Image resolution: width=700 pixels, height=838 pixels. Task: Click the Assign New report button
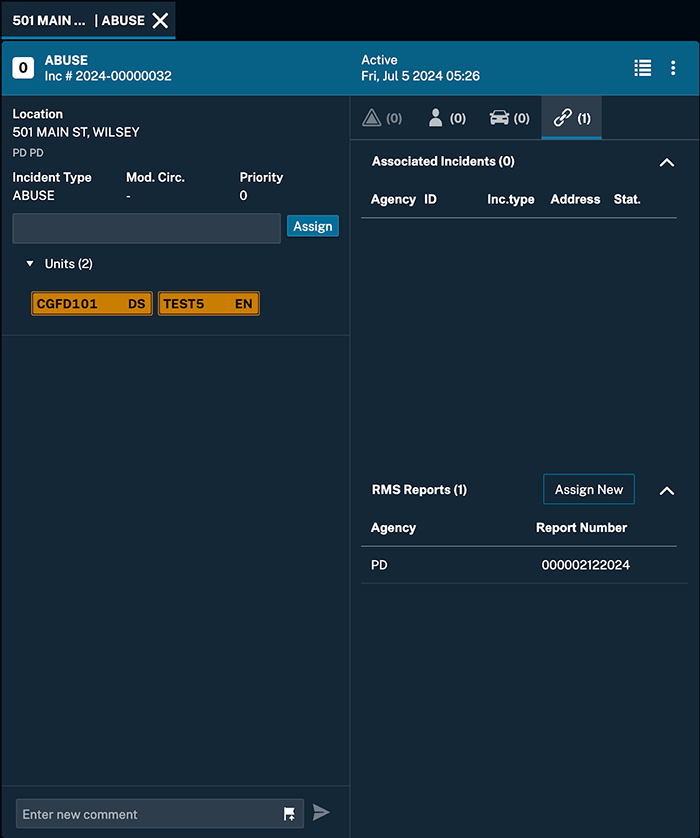(x=589, y=490)
